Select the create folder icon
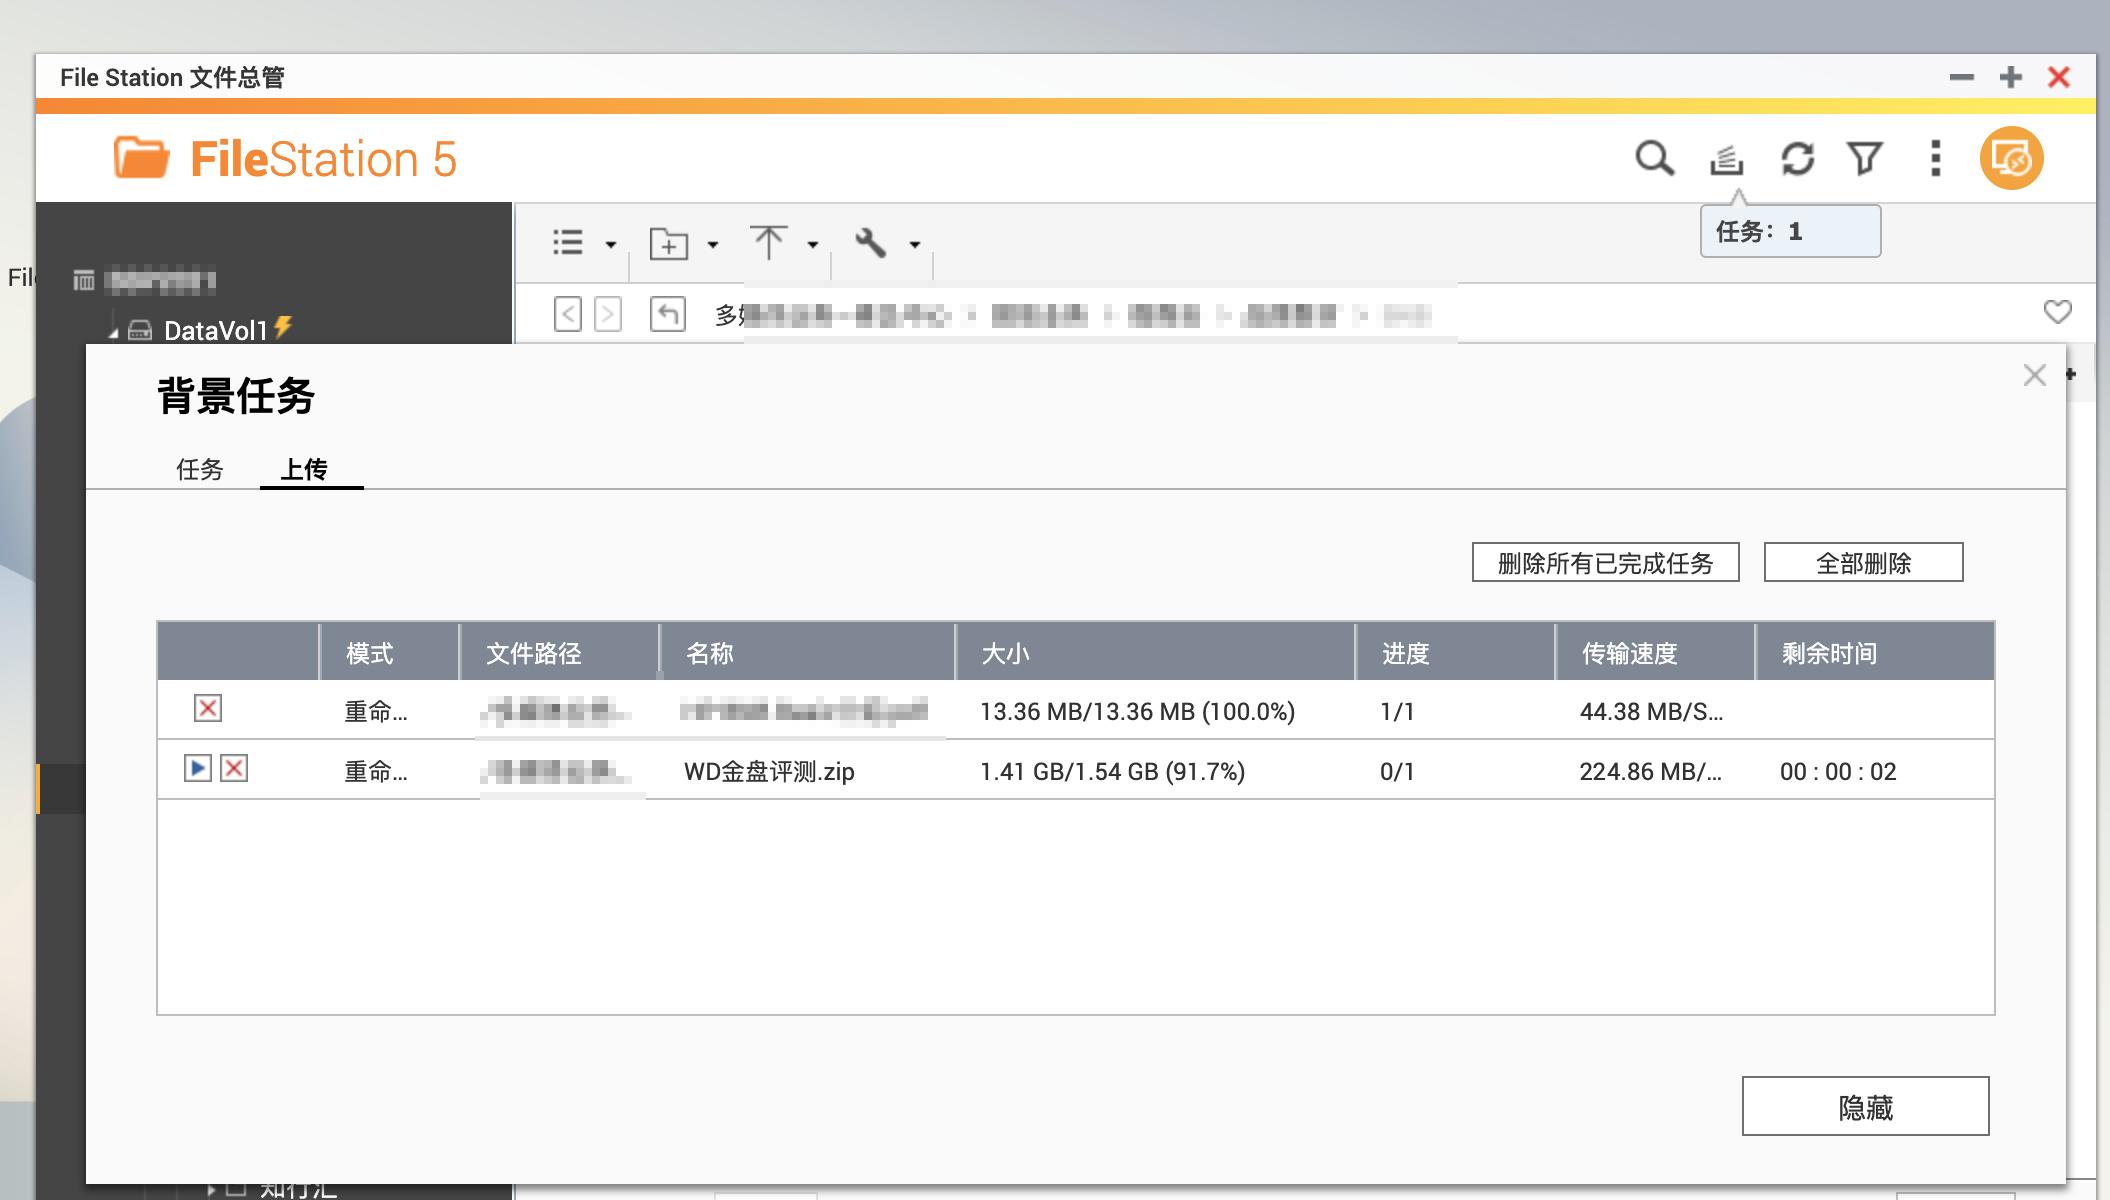The image size is (2110, 1200). click(671, 243)
